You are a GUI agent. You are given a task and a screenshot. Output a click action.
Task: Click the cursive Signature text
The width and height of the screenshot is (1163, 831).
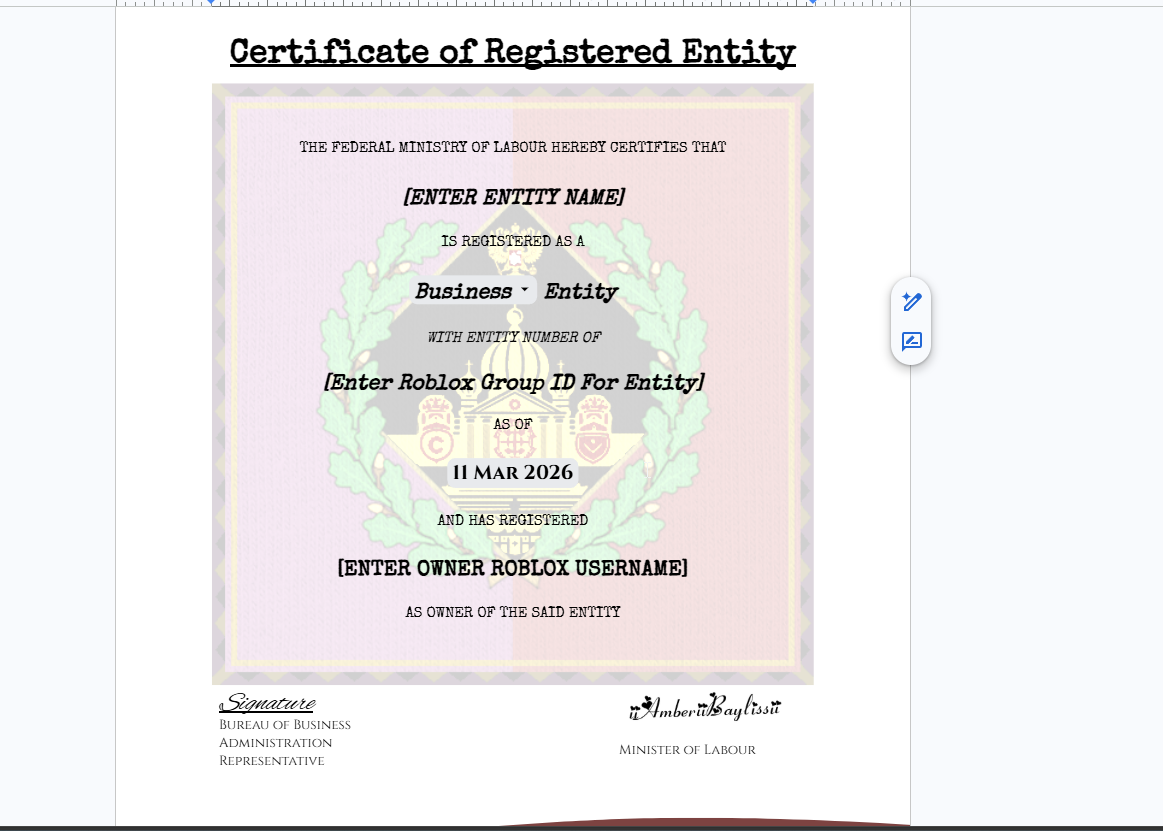click(x=267, y=704)
